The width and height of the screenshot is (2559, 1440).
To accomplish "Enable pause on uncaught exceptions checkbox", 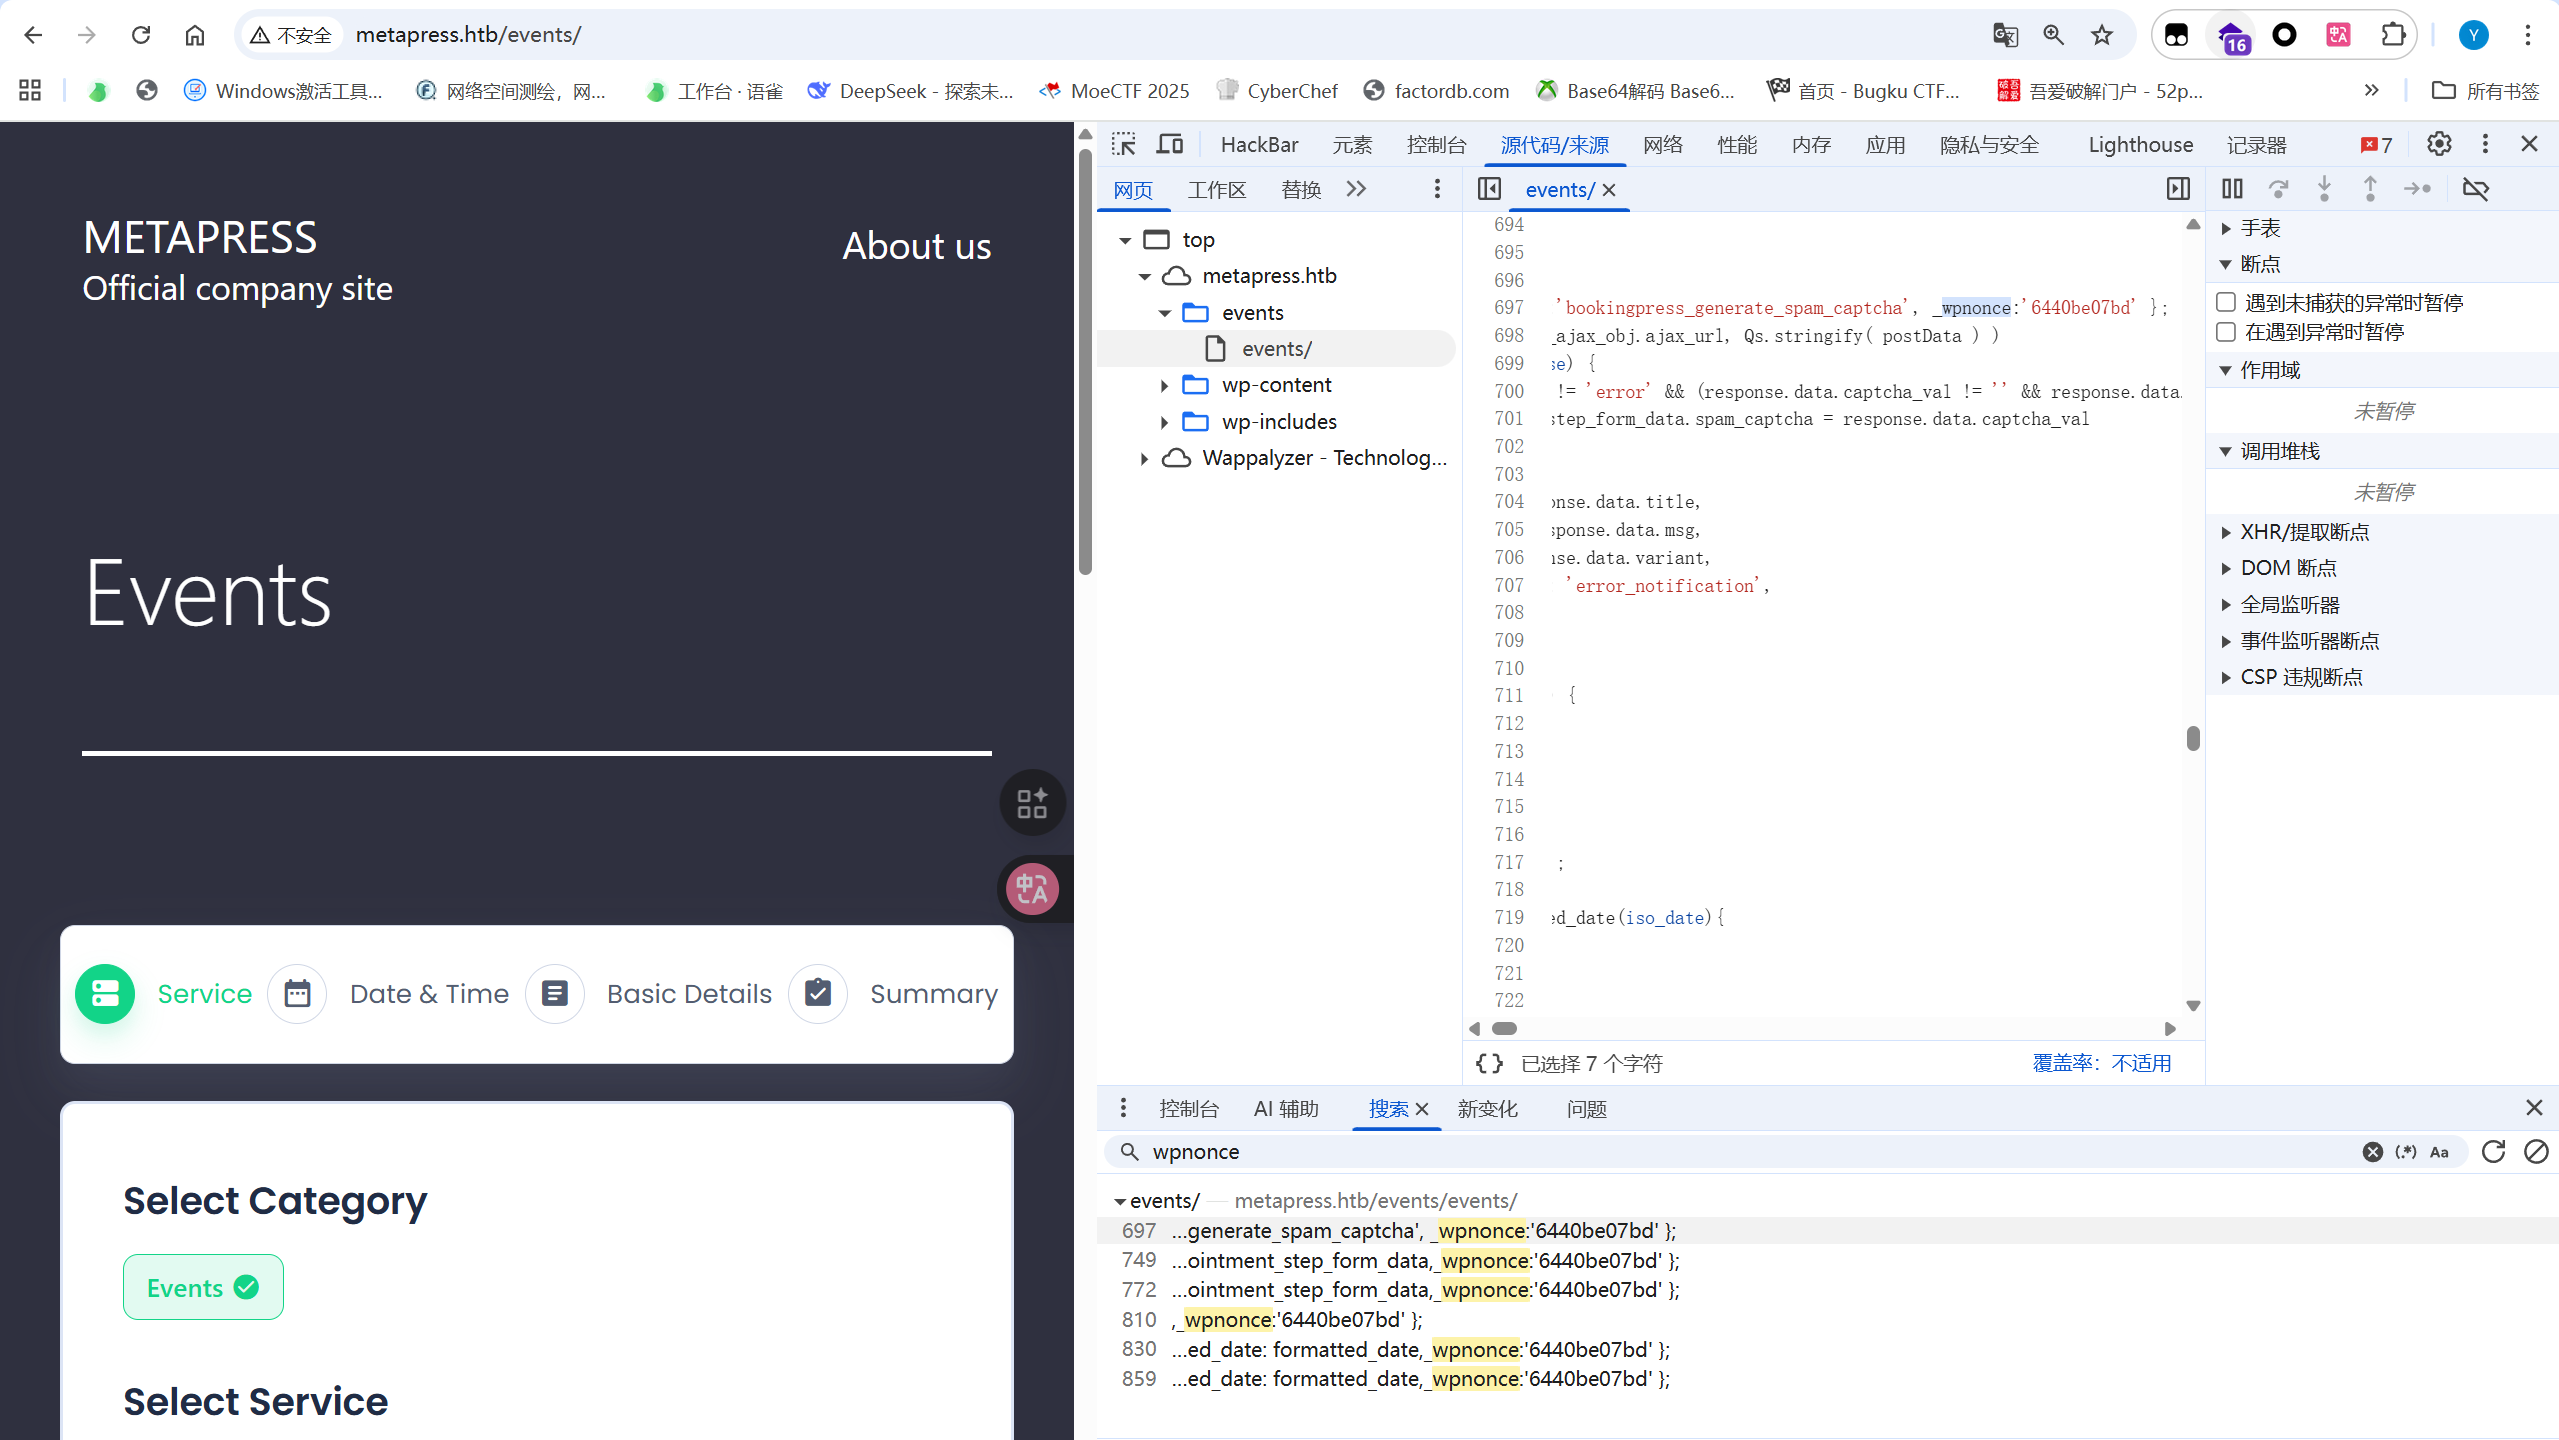I will pos(2227,302).
